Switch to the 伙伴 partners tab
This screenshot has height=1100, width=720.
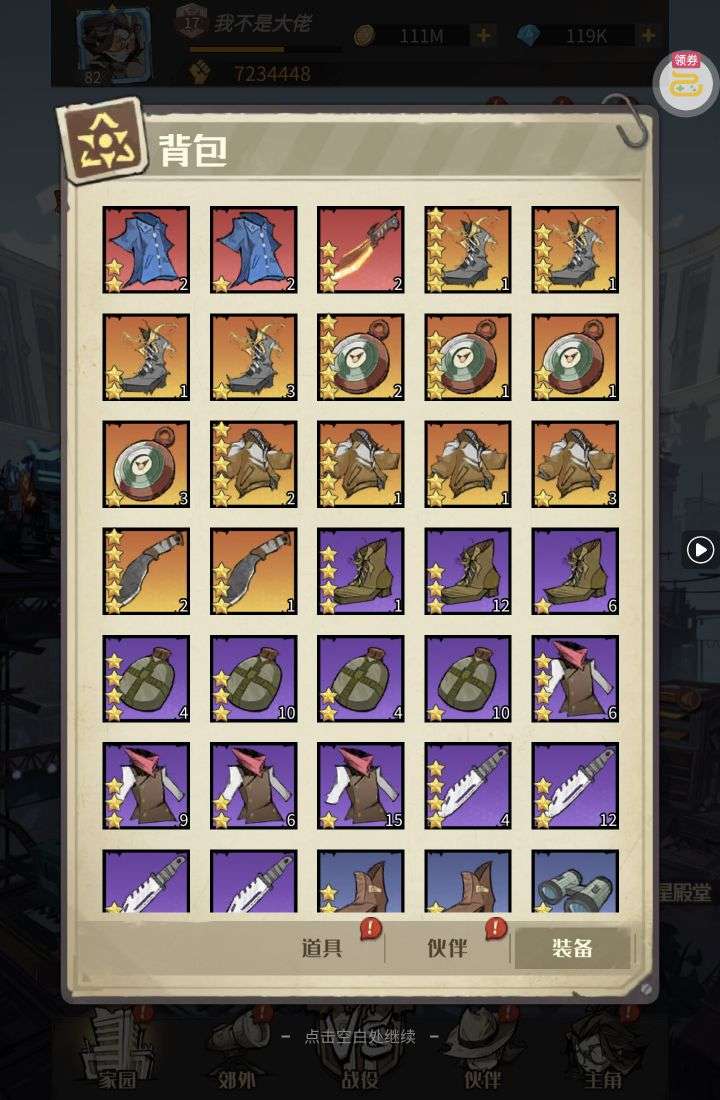pyautogui.click(x=447, y=948)
